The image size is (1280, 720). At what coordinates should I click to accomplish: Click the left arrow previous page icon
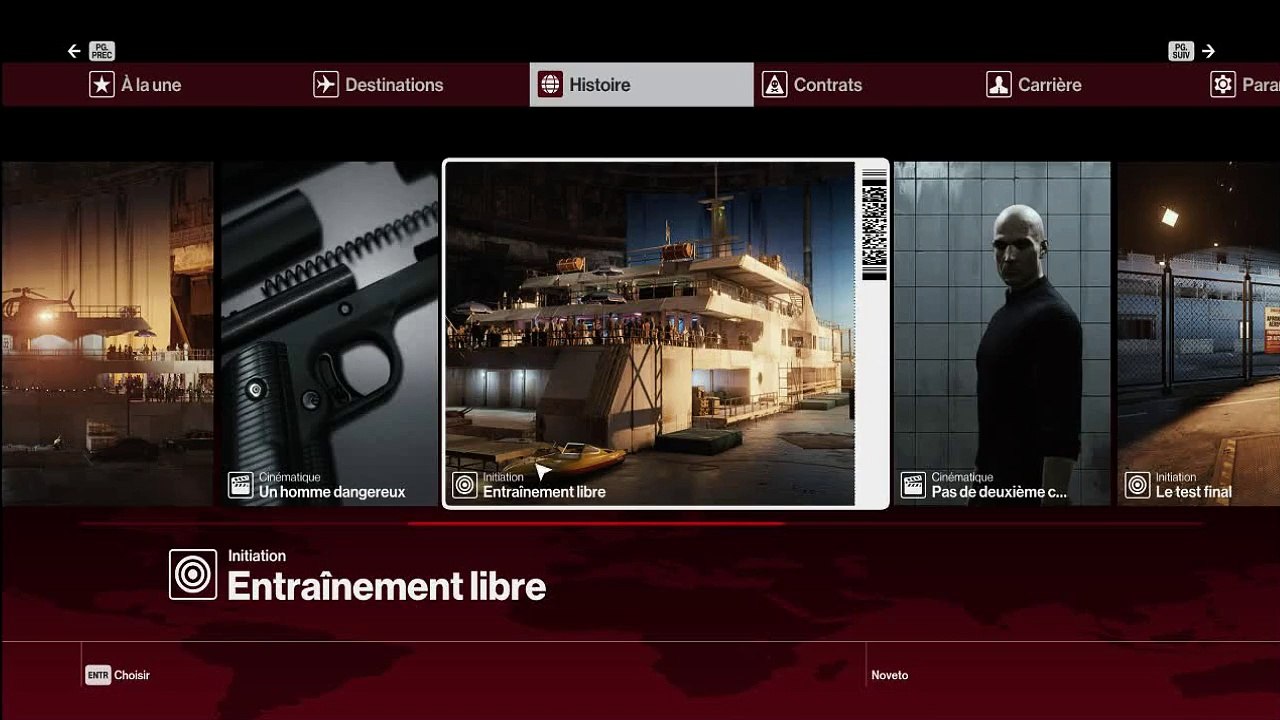click(x=74, y=51)
